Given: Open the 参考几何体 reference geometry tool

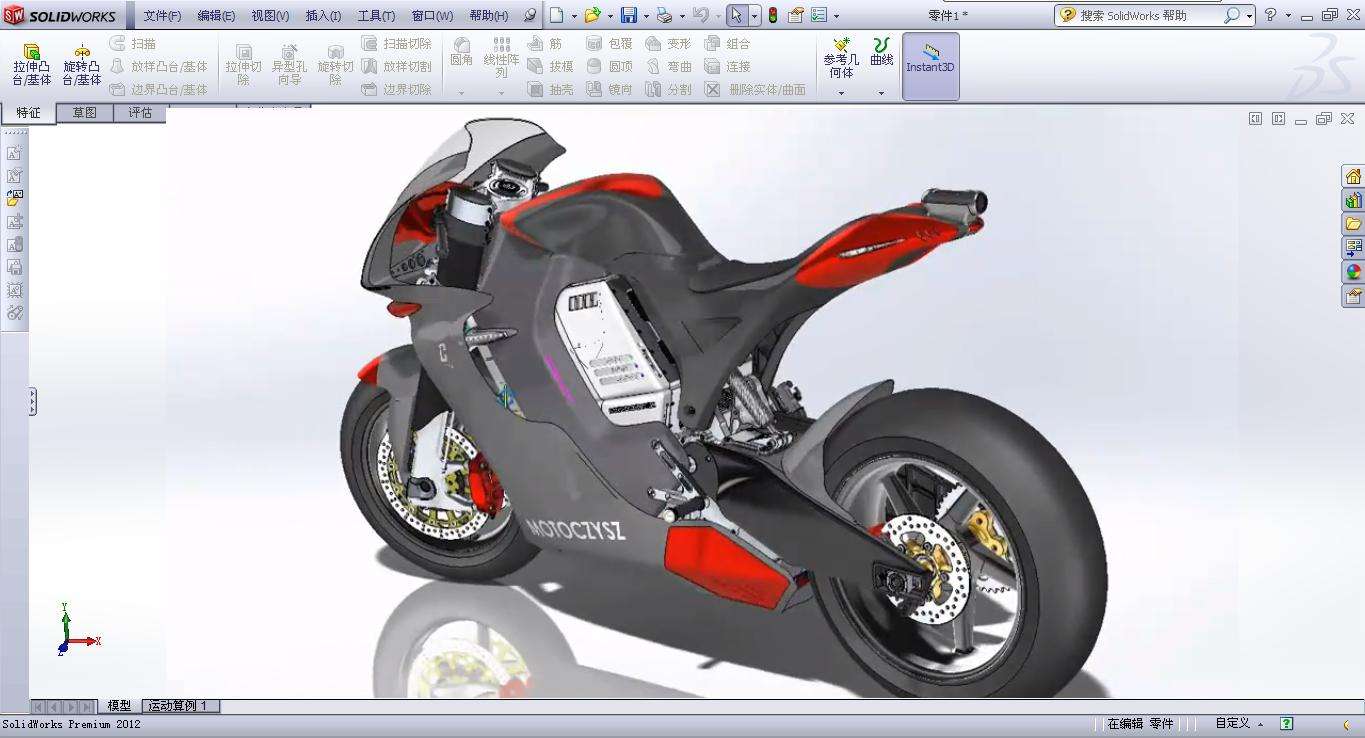Looking at the screenshot, I should [841, 58].
